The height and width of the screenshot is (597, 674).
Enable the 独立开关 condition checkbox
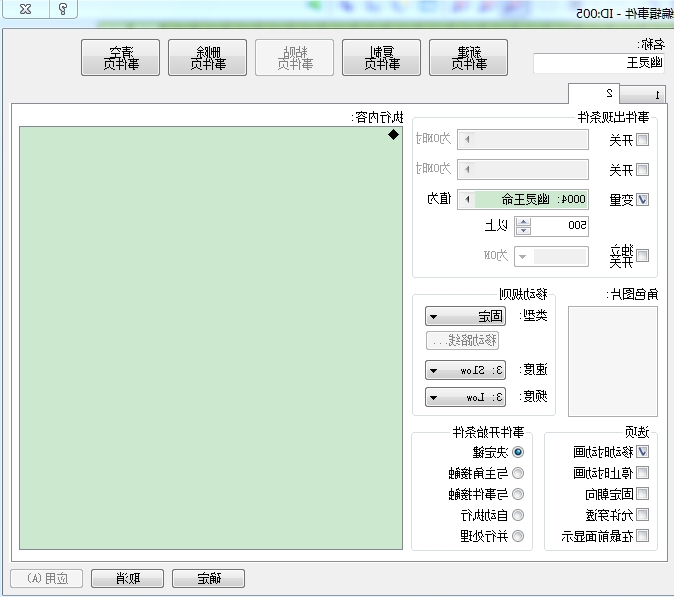tap(642, 256)
